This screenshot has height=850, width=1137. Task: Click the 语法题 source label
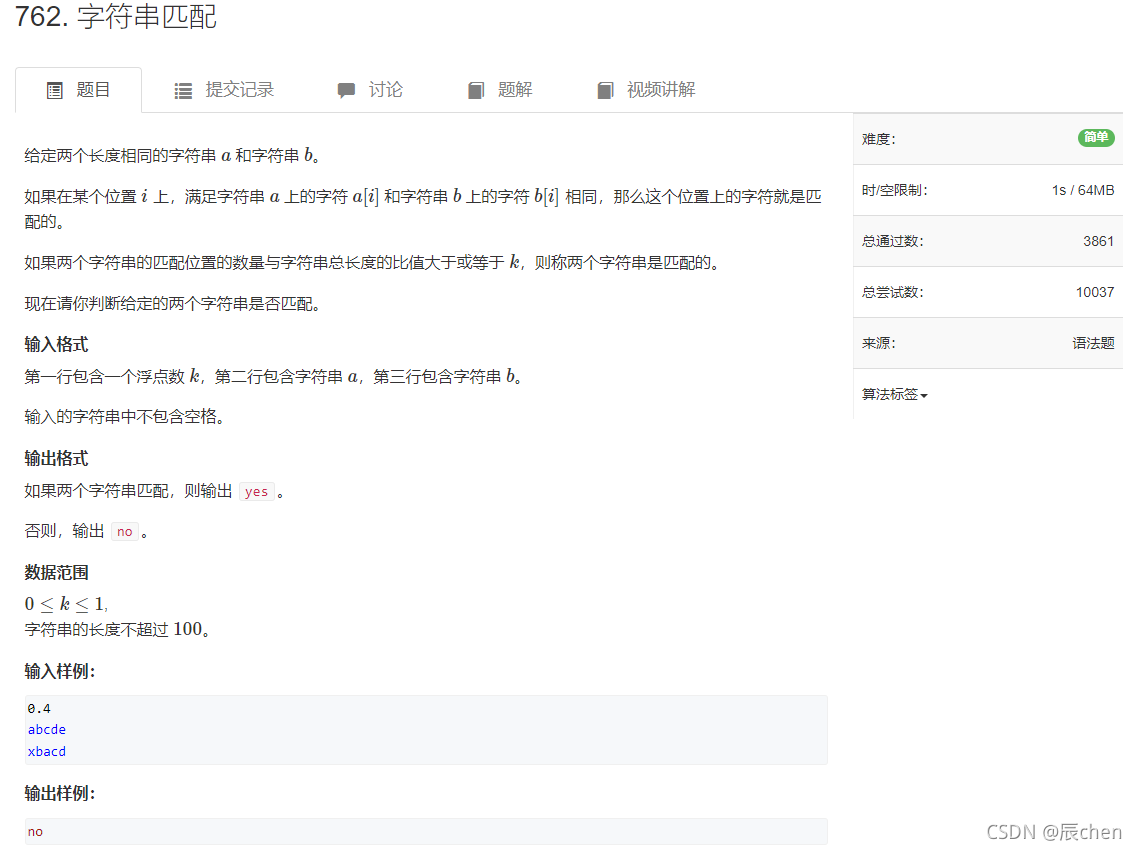pyautogui.click(x=1094, y=342)
